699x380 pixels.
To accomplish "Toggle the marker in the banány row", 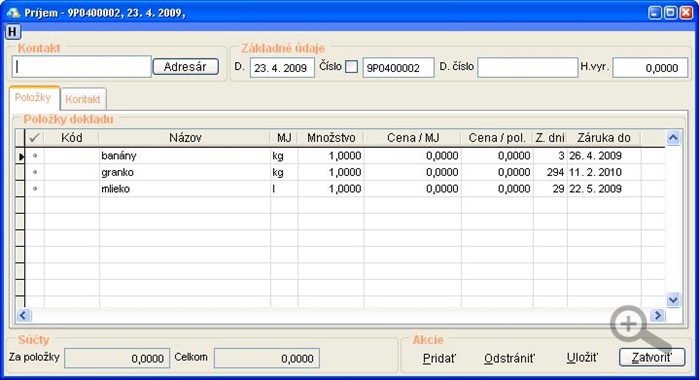I will pos(35,156).
